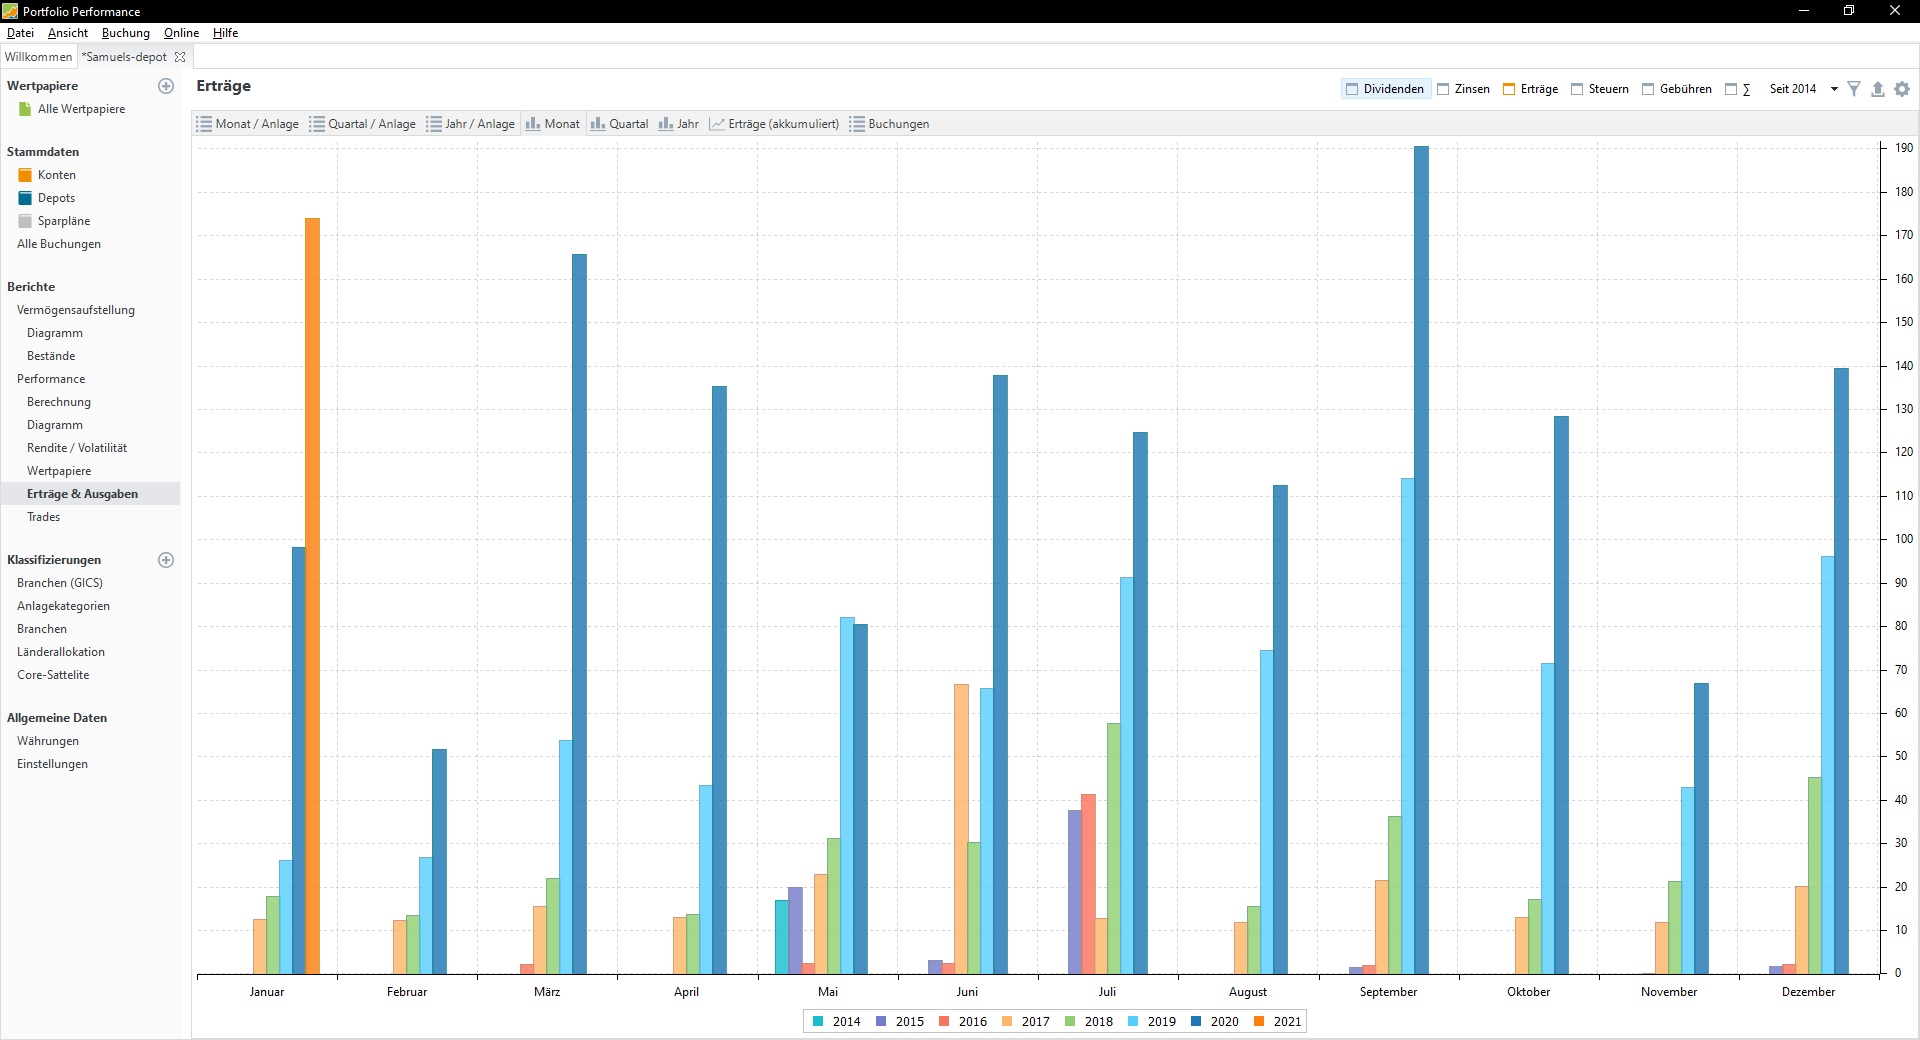Screen dimensions: 1920x1040
Task: Click the dark blue März 2020 bar
Action: [579, 614]
